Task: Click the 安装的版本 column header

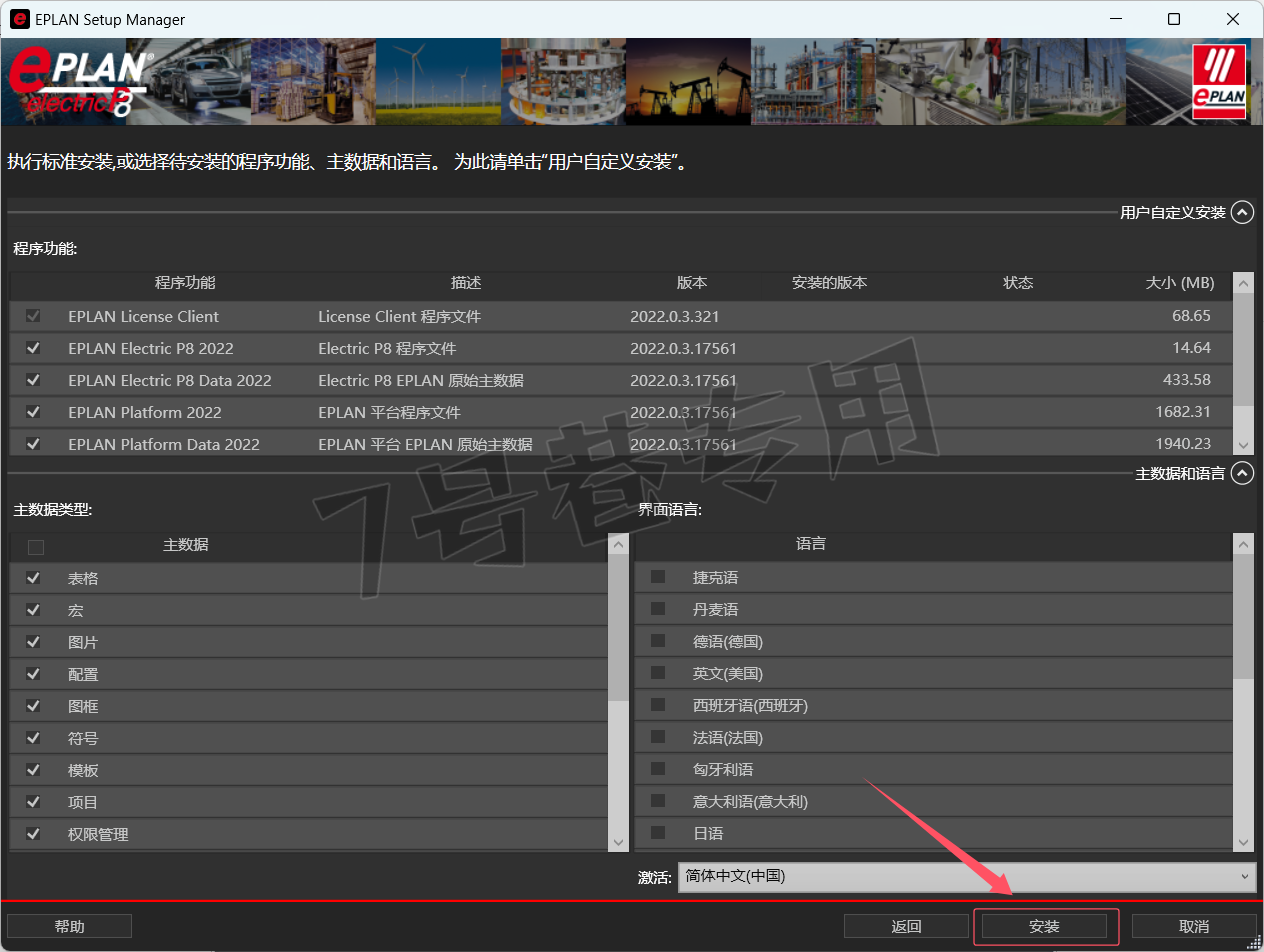Action: pyautogui.click(x=830, y=283)
